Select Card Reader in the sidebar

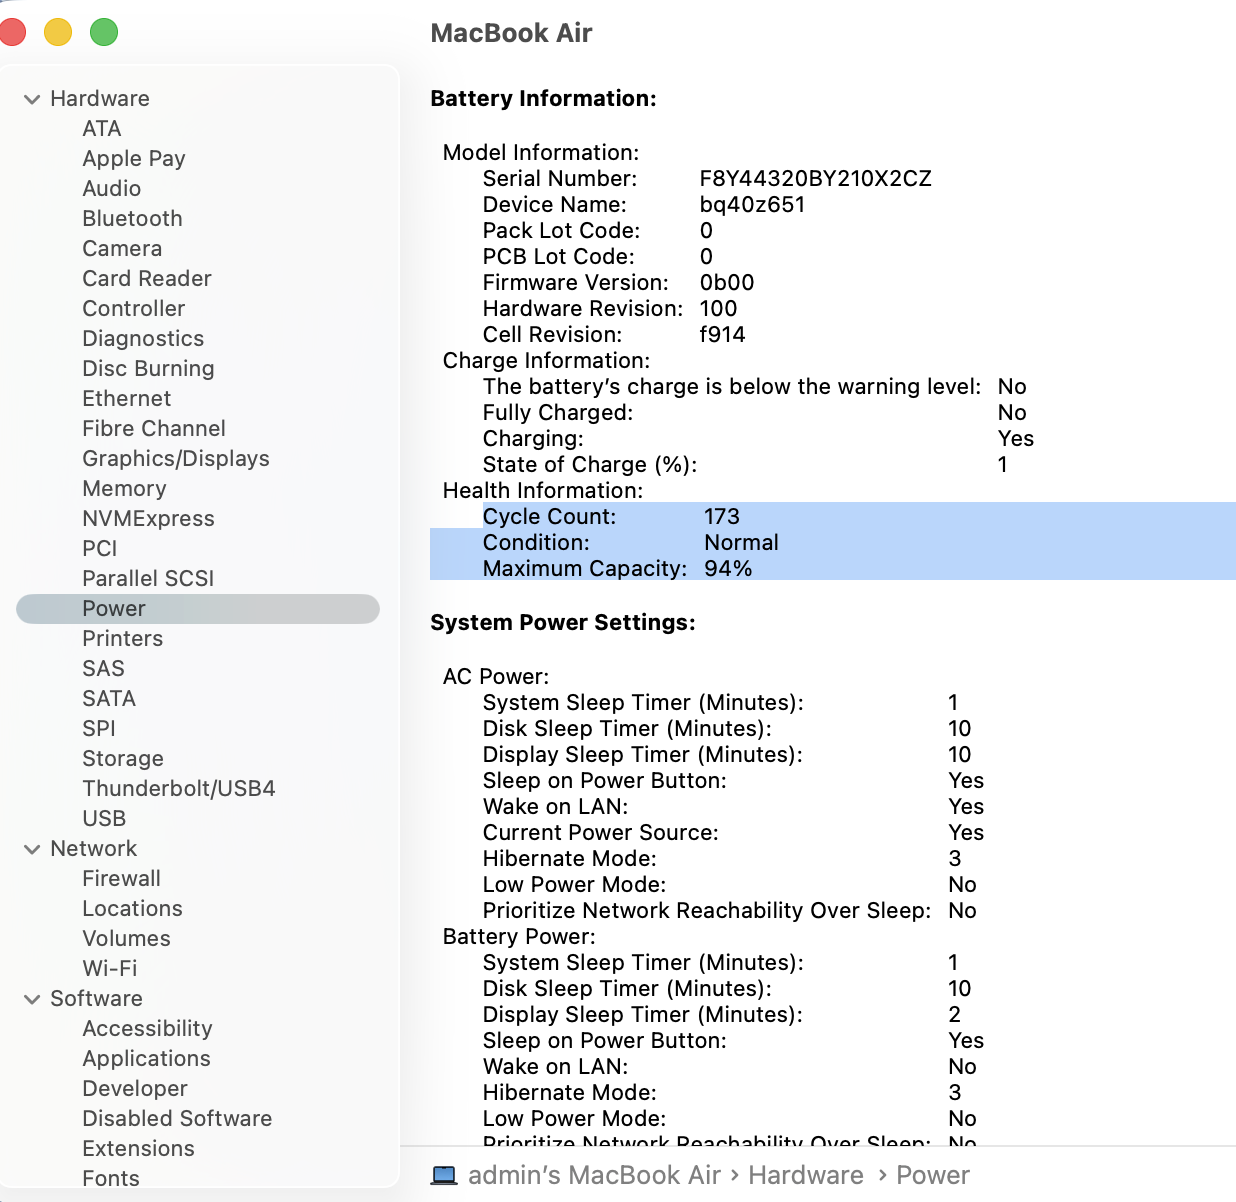click(x=147, y=279)
